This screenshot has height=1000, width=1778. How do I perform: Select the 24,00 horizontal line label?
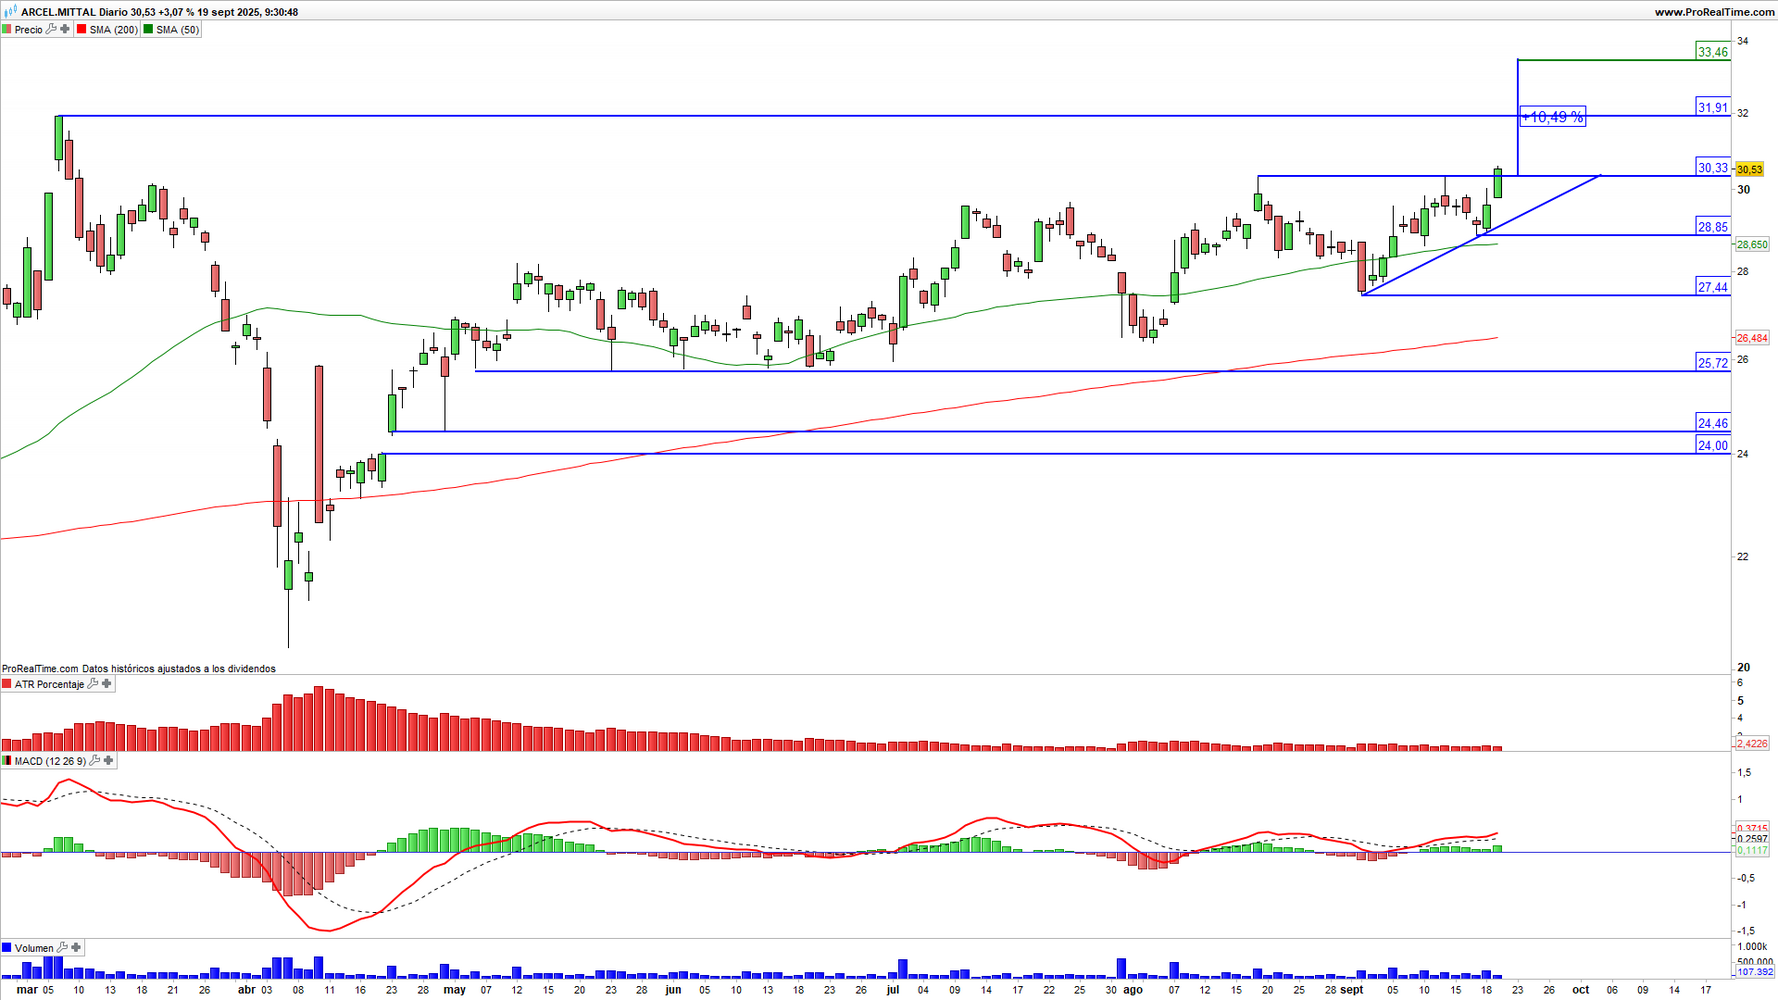tap(1713, 446)
